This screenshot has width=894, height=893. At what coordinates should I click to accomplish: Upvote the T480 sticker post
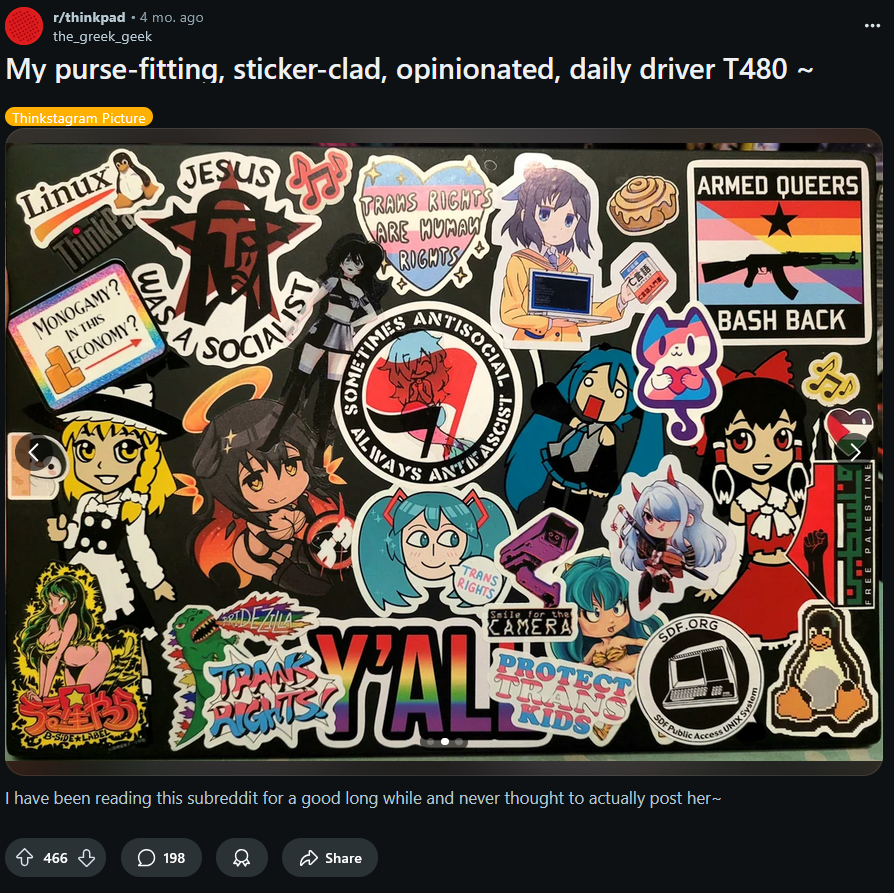(x=24, y=857)
